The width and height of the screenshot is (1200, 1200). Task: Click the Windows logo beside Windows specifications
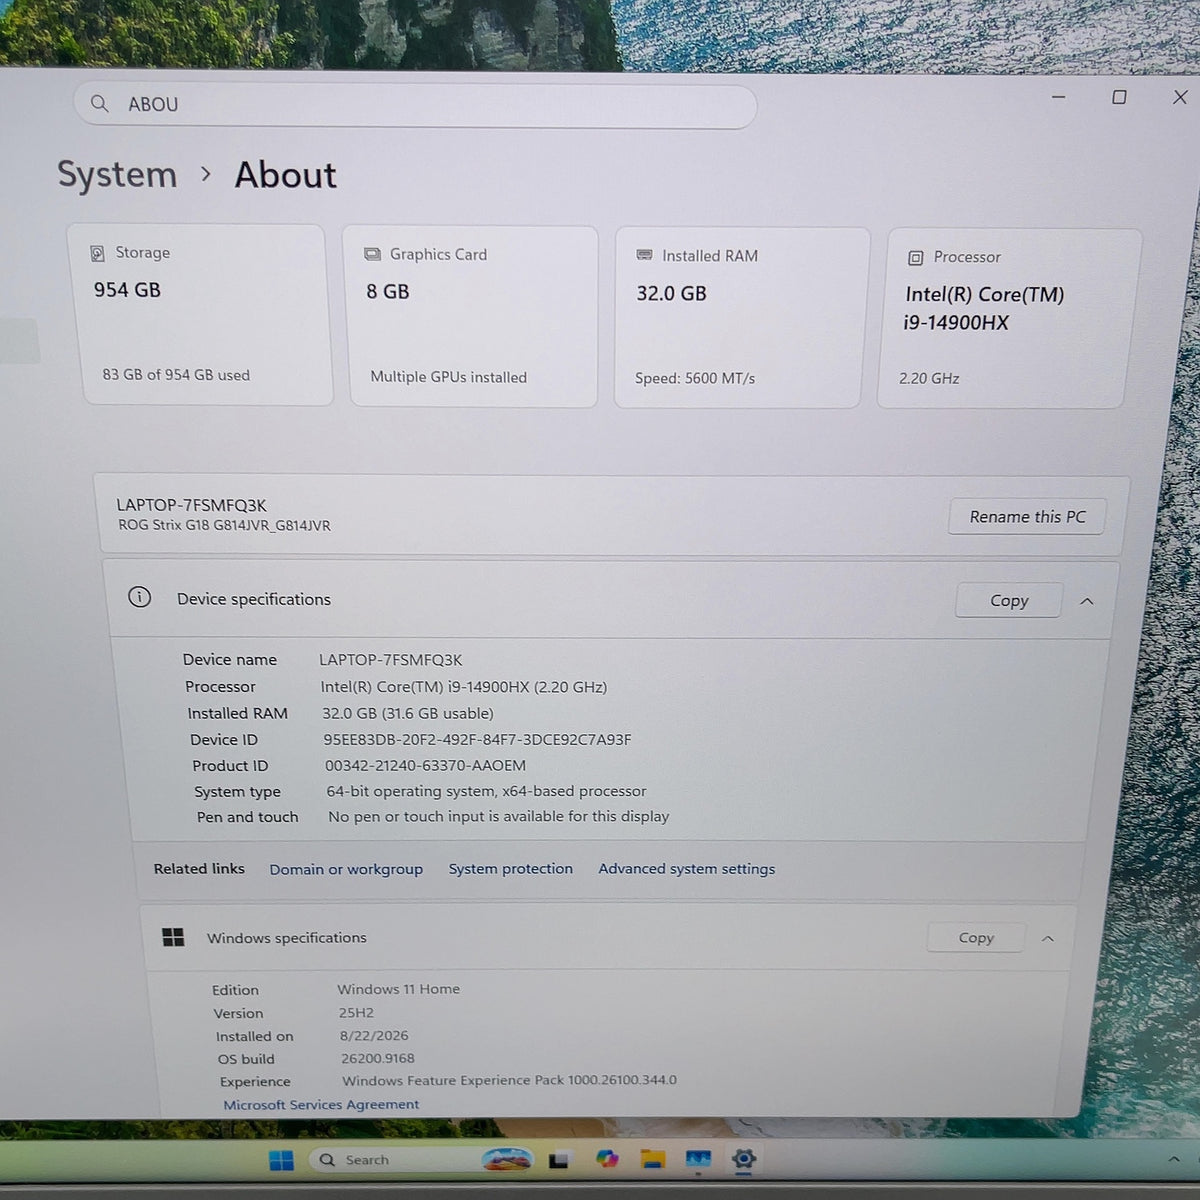(173, 937)
